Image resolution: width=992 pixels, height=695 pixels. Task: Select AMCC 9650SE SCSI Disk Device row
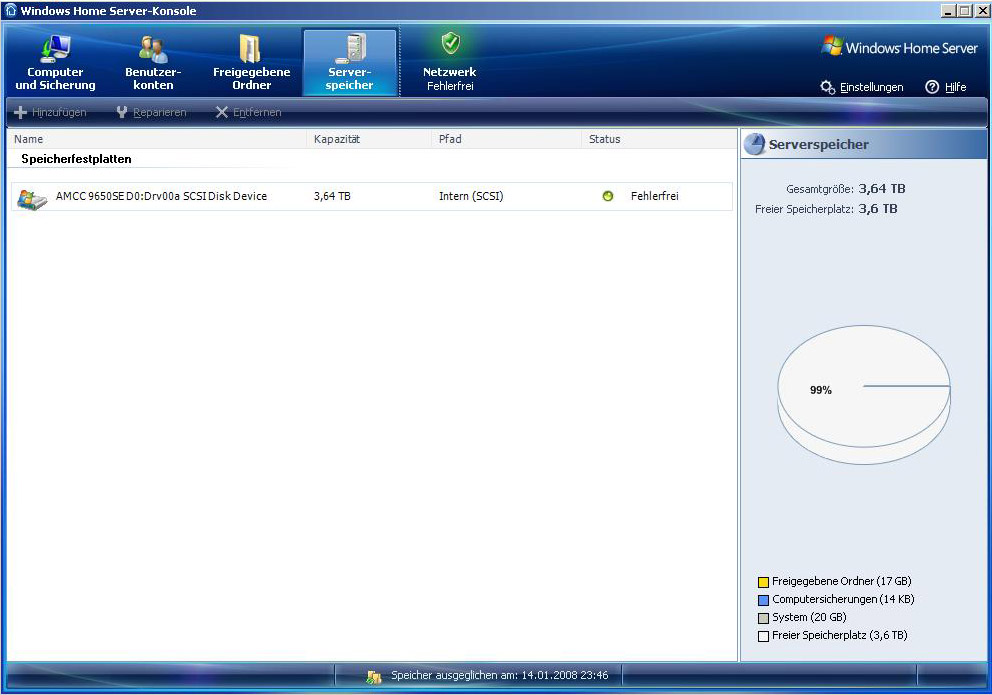point(372,197)
